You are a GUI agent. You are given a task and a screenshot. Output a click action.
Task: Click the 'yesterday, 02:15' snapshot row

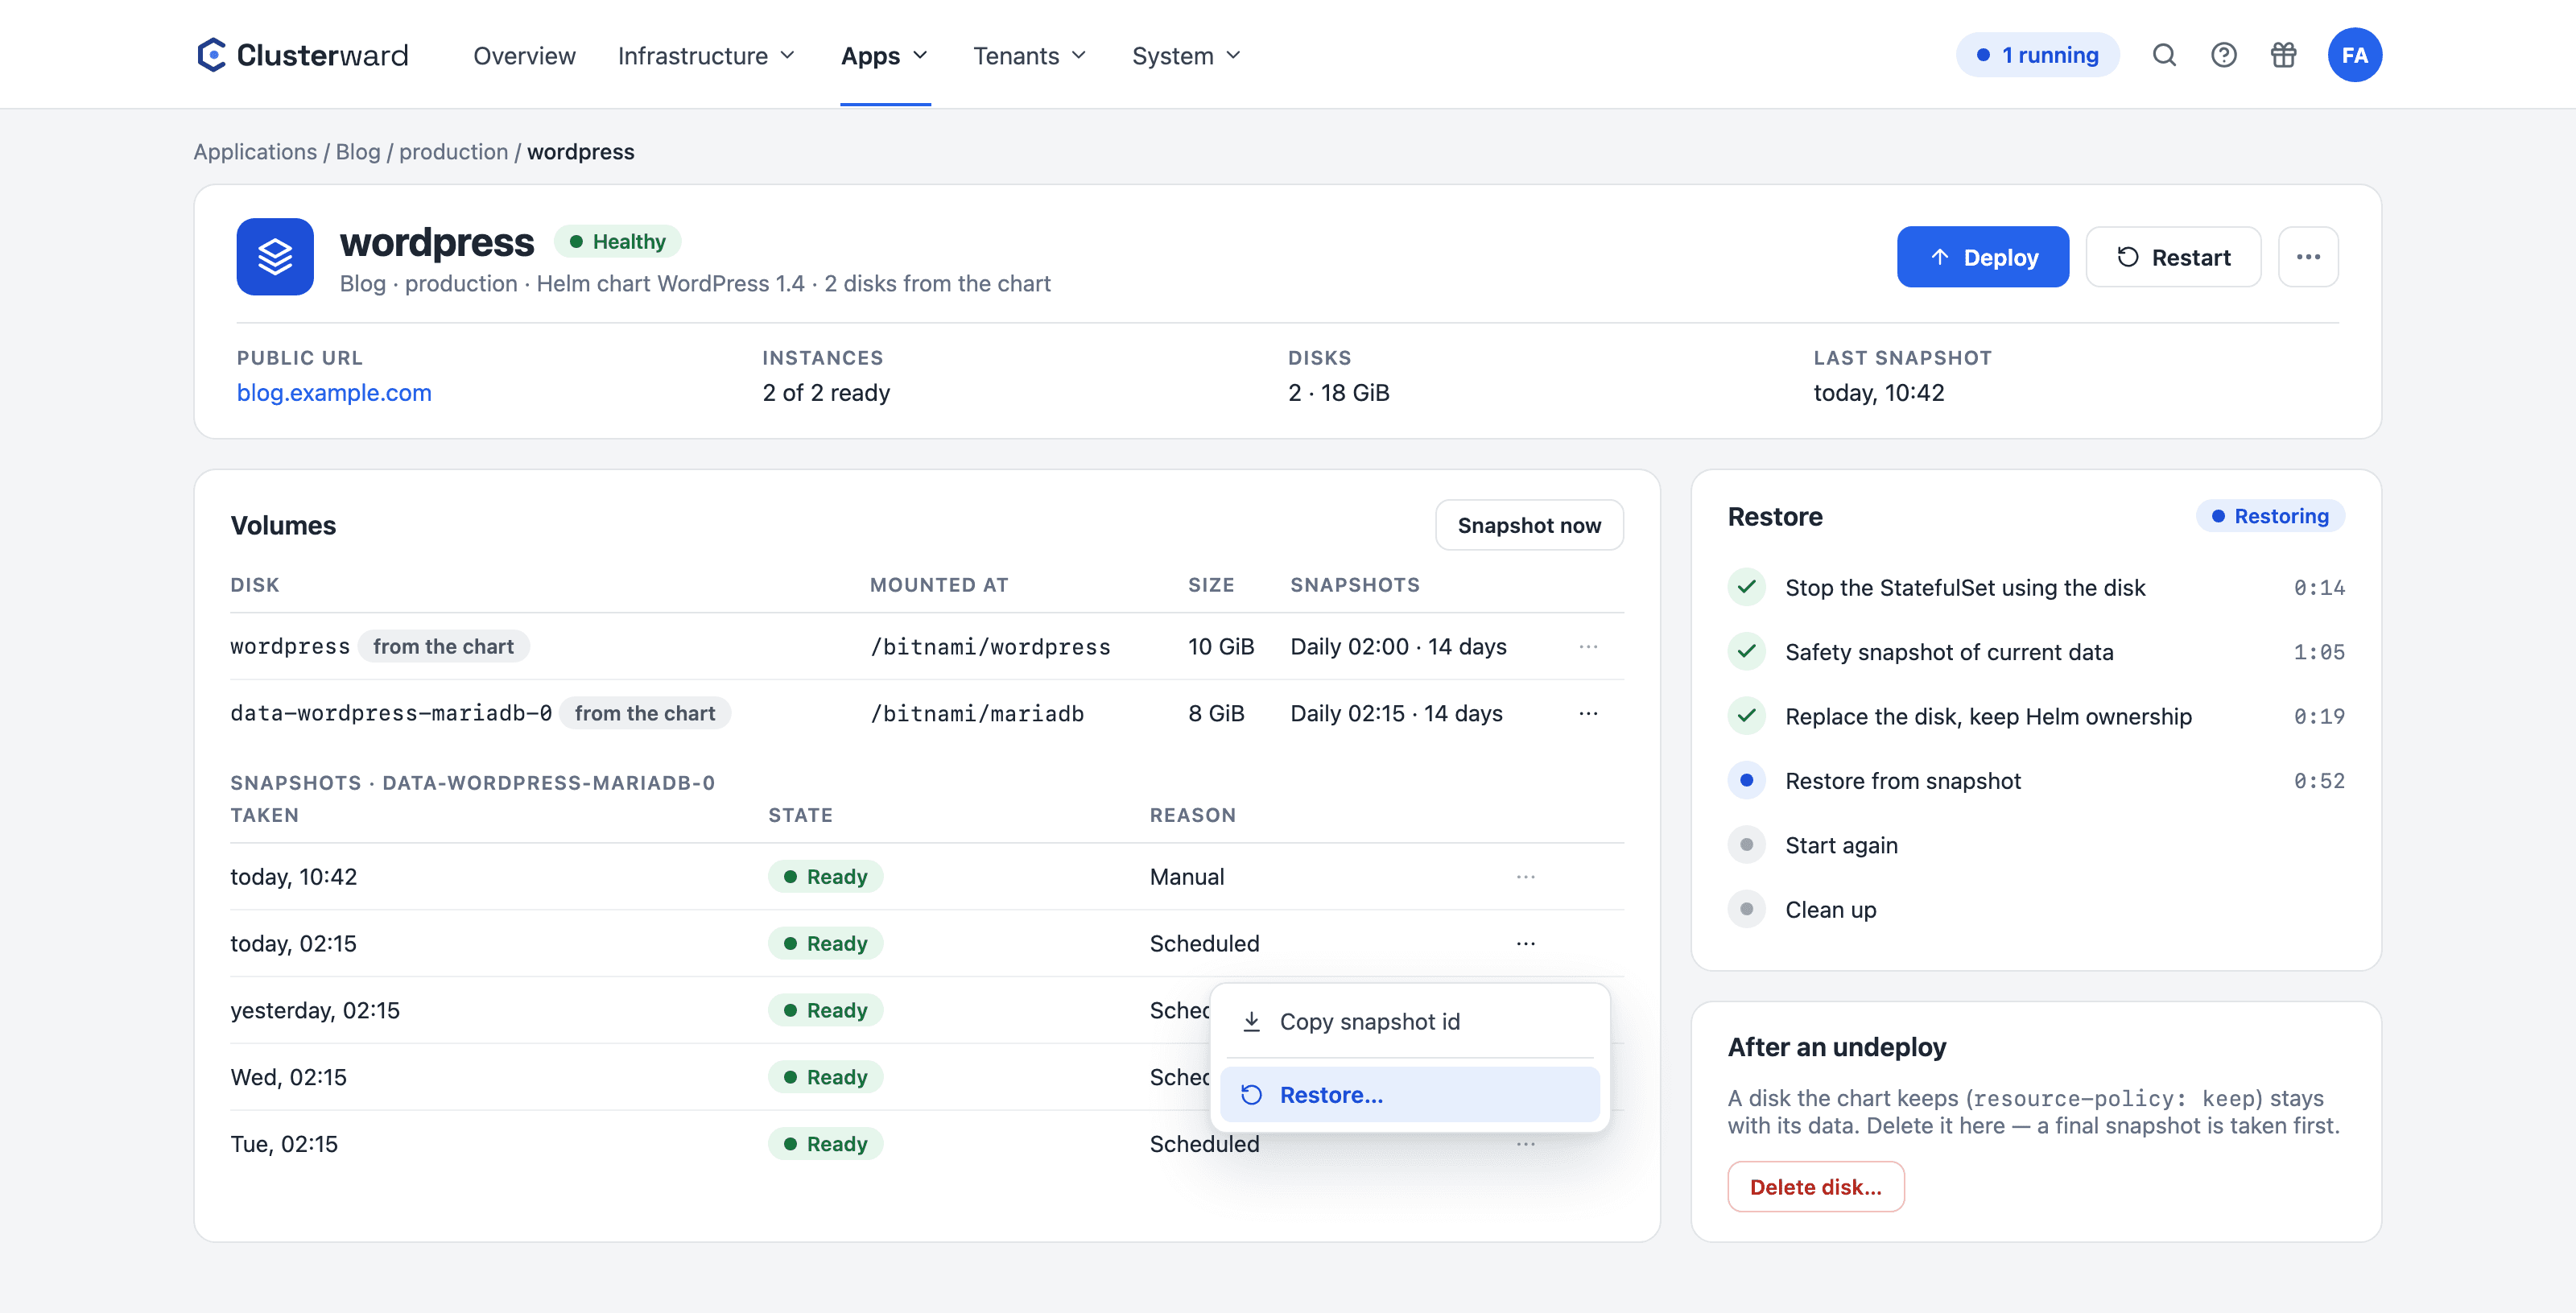tap(926, 1010)
